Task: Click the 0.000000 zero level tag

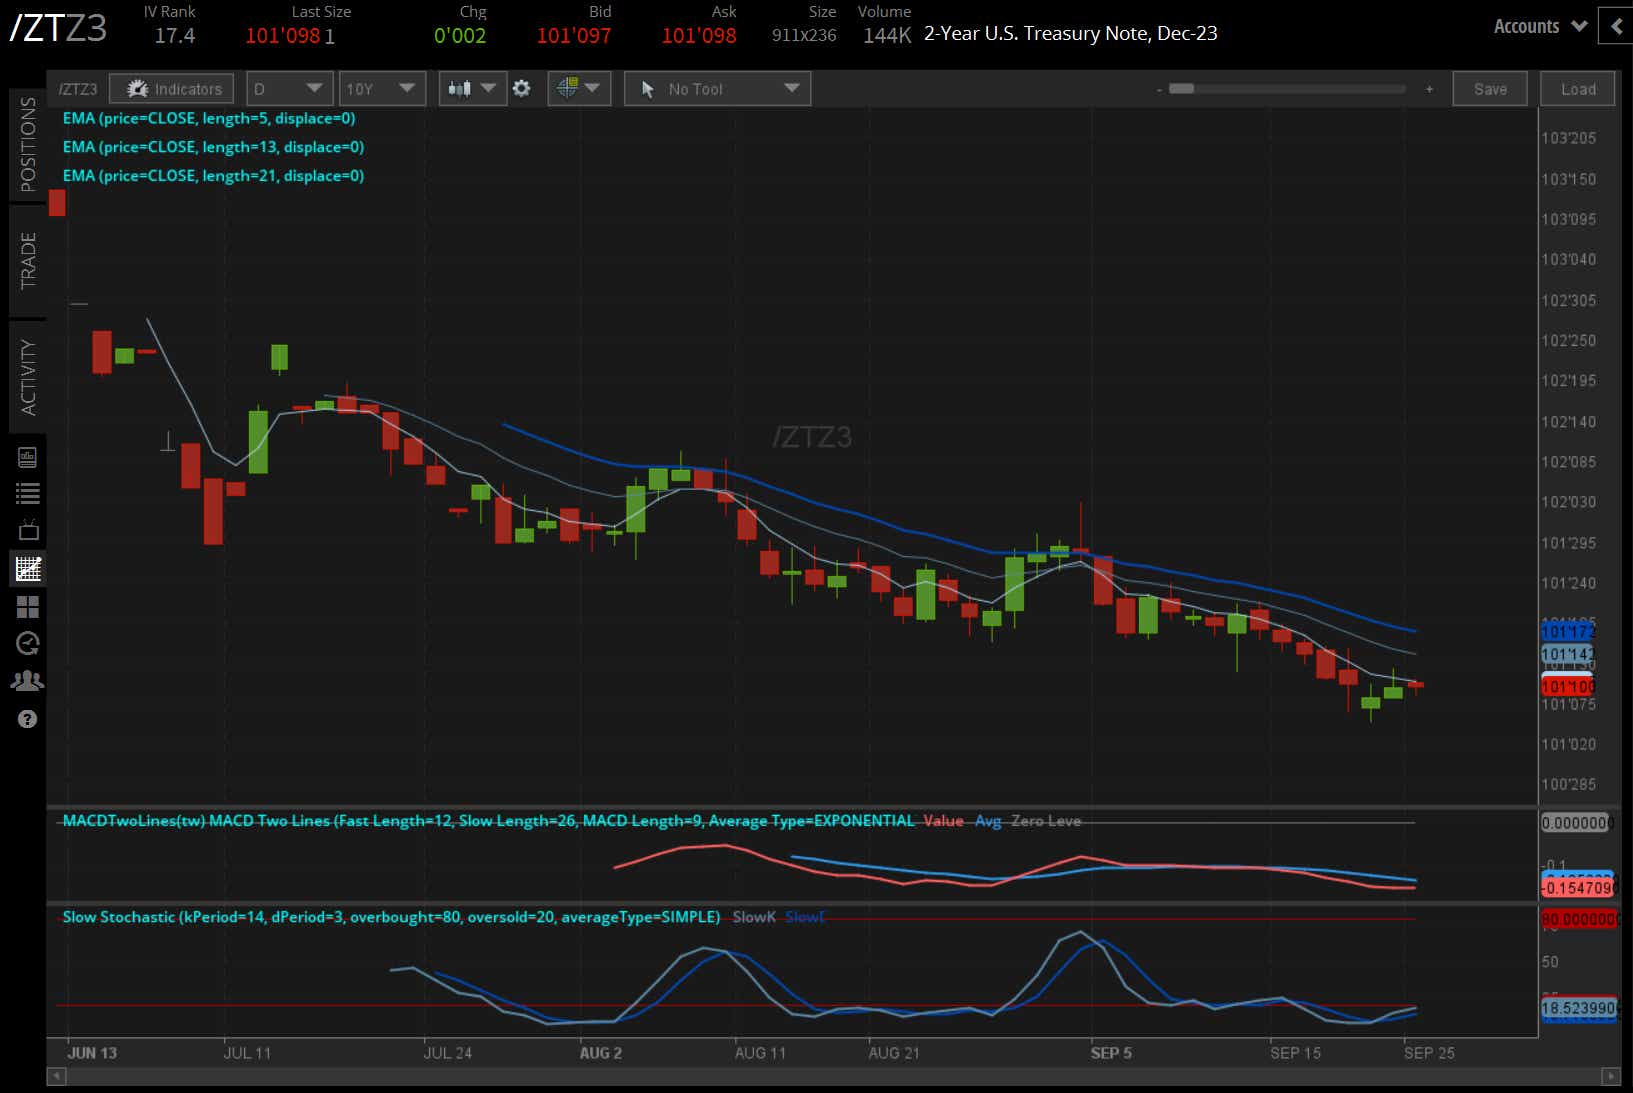Action: pos(1577,823)
